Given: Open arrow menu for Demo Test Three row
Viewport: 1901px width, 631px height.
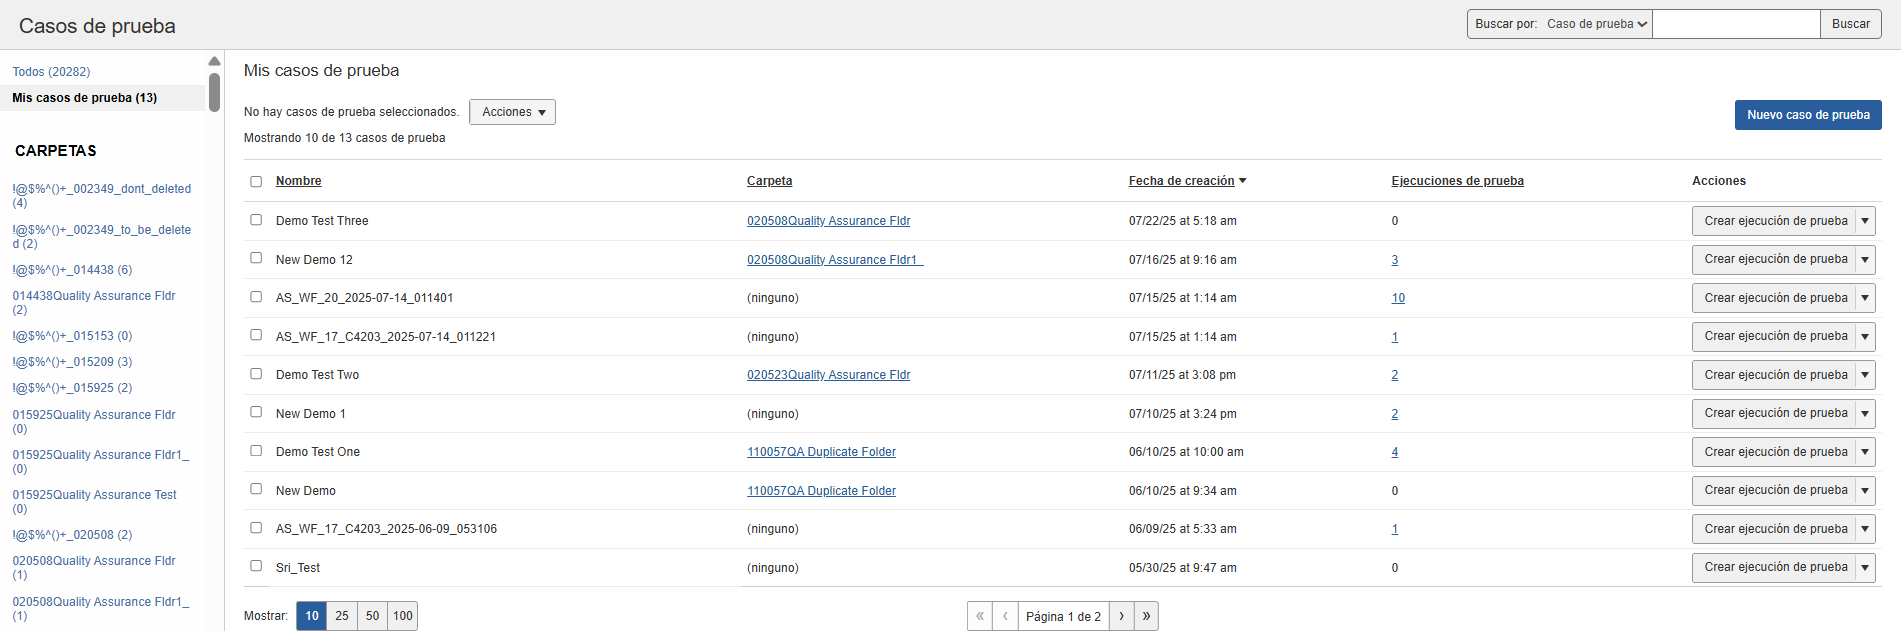Looking at the screenshot, I should (x=1865, y=221).
